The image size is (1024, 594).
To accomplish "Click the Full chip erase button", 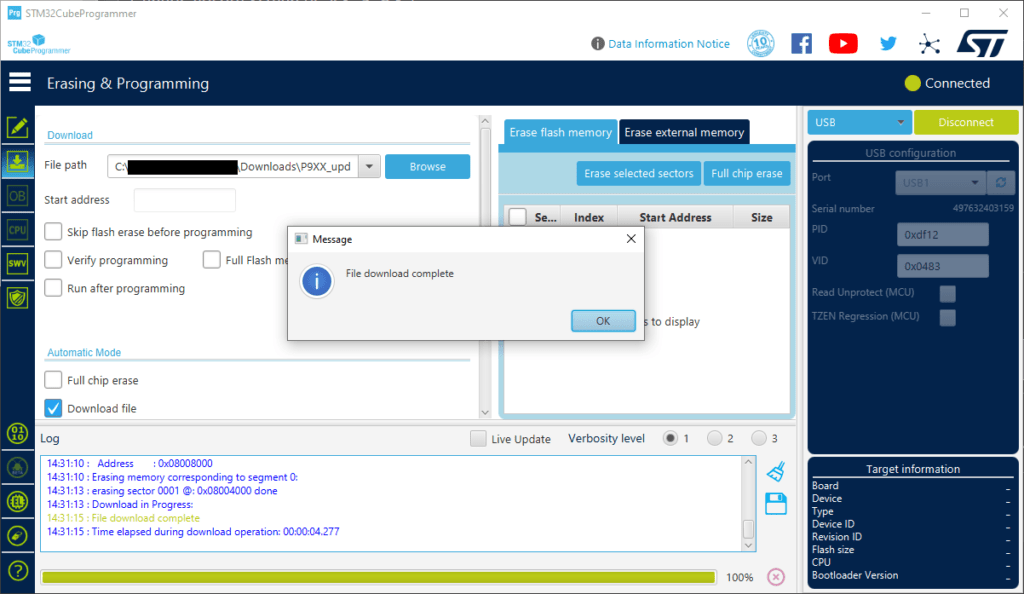I will point(746,173).
